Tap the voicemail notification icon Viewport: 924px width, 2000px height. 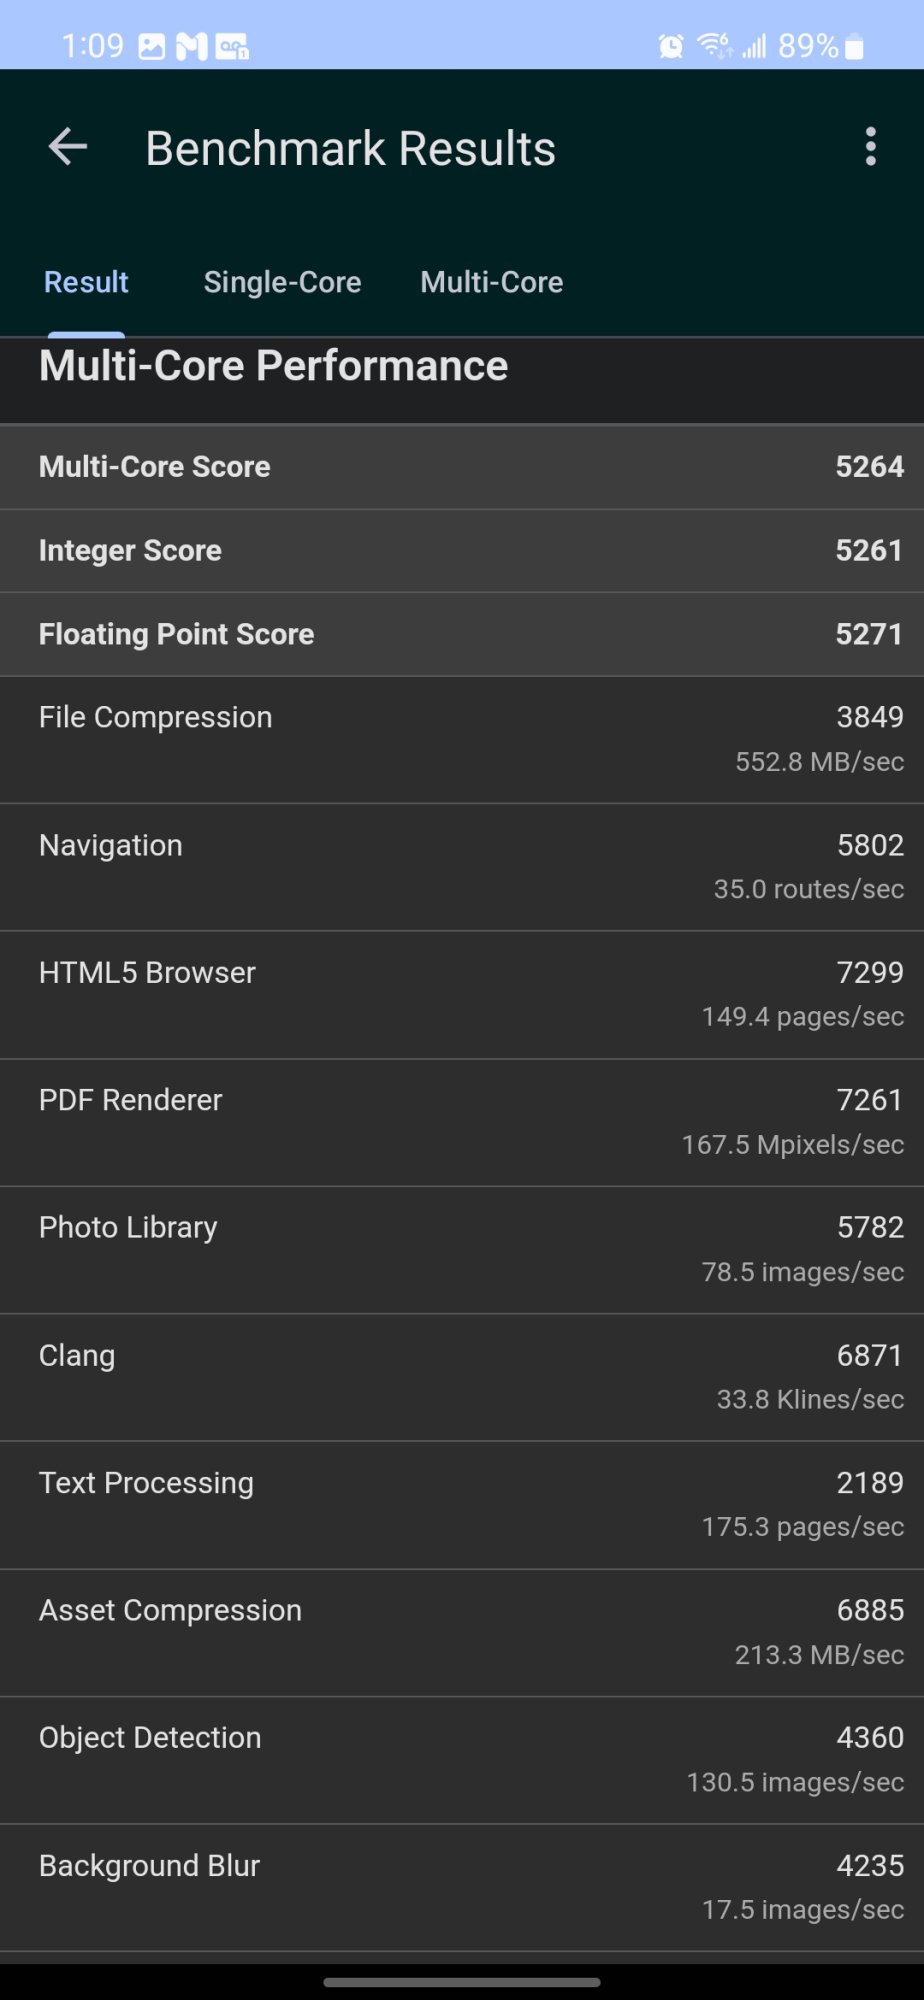(232, 46)
